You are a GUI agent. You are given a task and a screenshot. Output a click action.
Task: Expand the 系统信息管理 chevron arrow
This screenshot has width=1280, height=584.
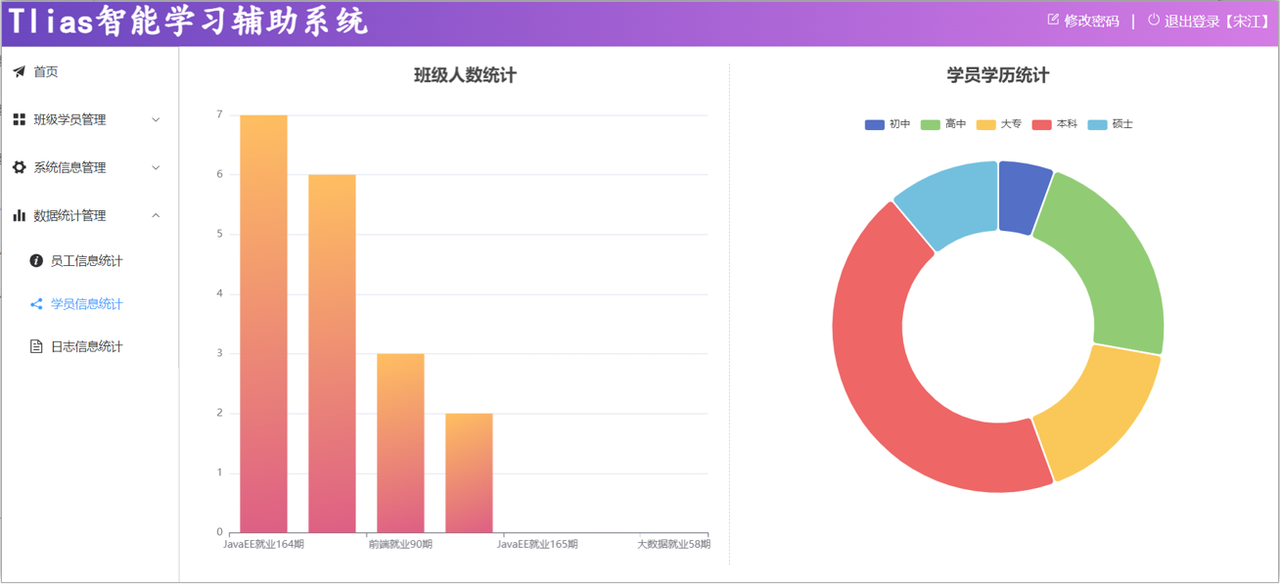click(x=155, y=168)
